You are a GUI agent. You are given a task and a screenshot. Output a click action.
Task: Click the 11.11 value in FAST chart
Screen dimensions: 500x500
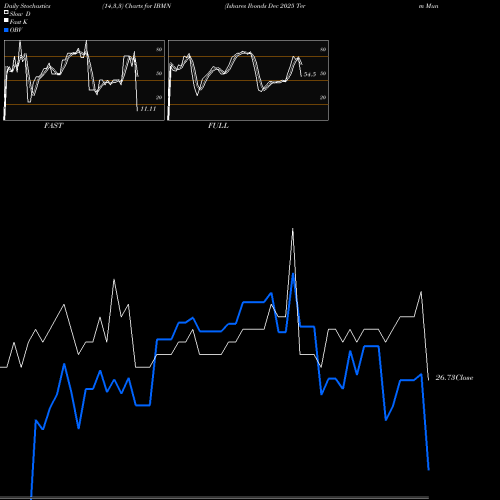(148, 109)
